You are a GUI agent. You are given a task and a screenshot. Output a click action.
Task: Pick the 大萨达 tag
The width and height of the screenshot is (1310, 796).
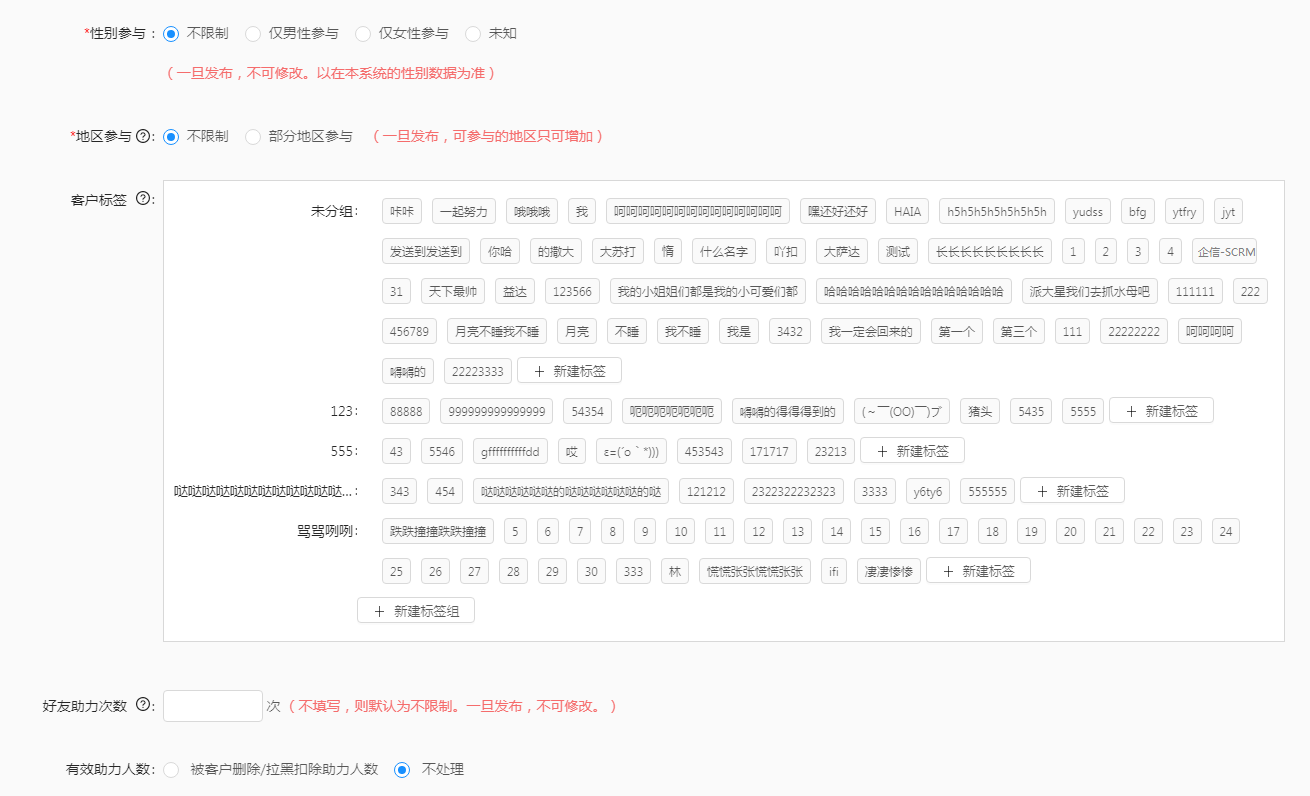pyautogui.click(x=842, y=251)
